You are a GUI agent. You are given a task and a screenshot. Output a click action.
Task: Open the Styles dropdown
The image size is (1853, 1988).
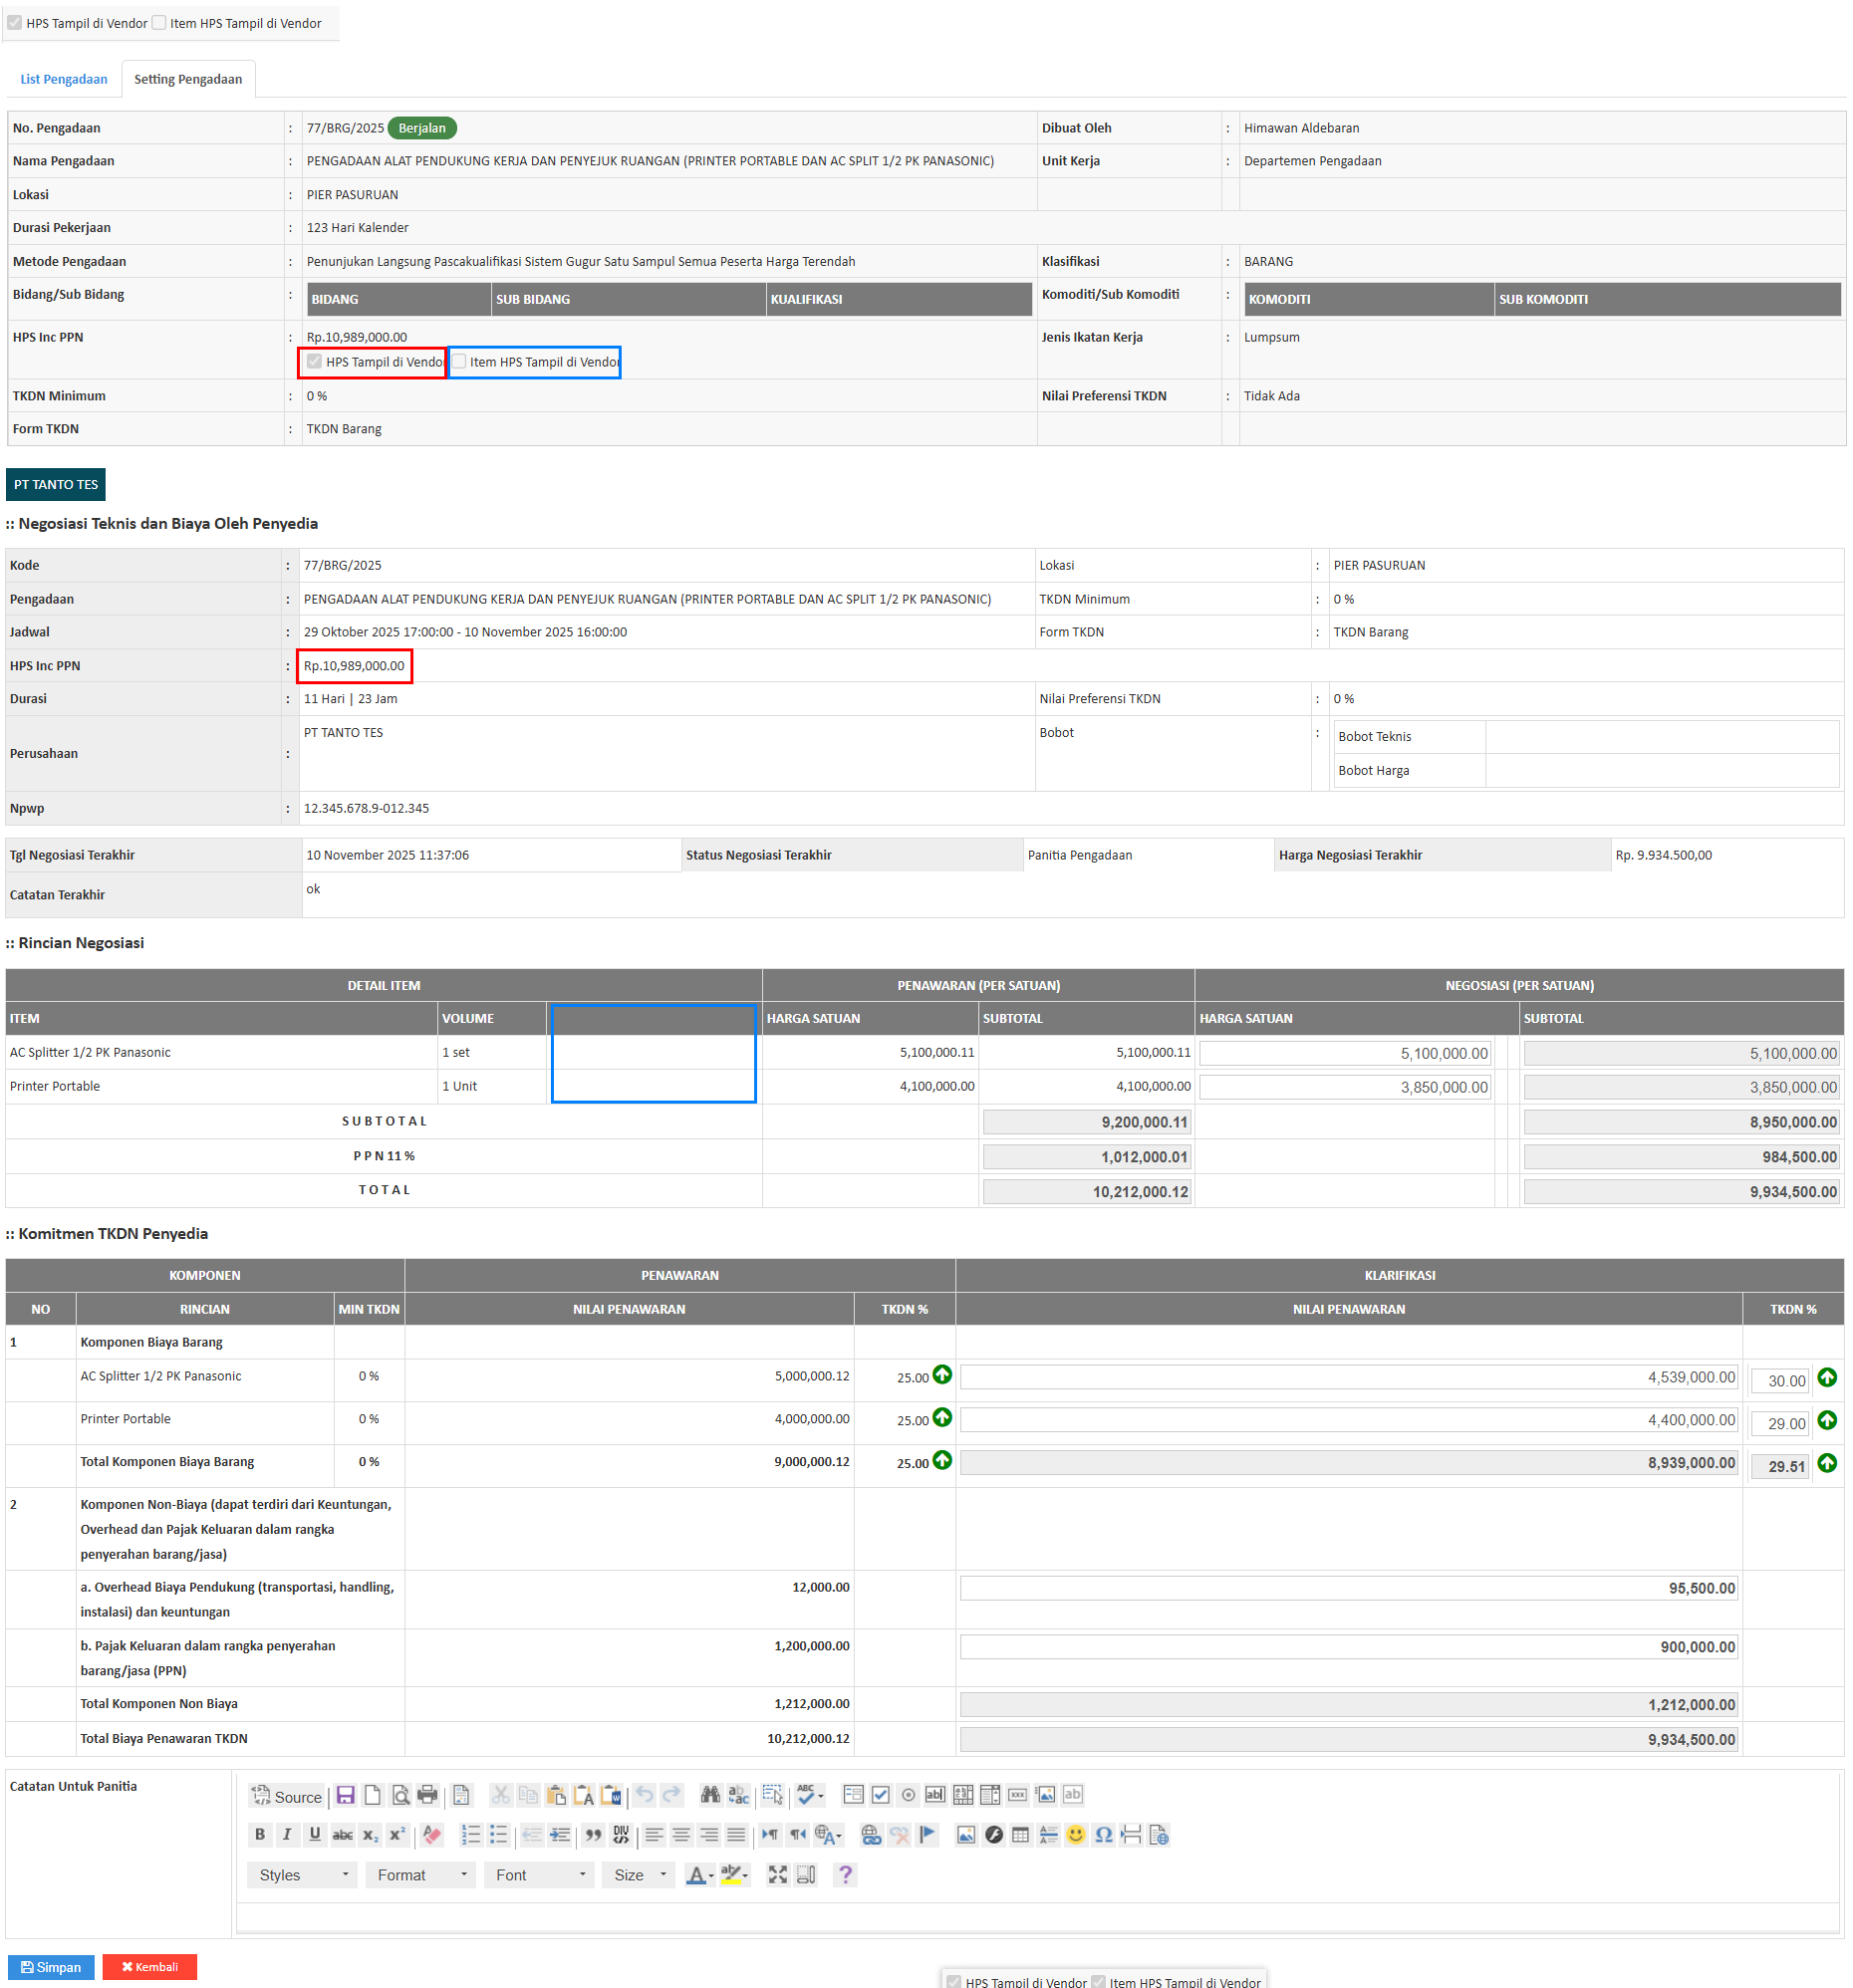click(303, 1875)
